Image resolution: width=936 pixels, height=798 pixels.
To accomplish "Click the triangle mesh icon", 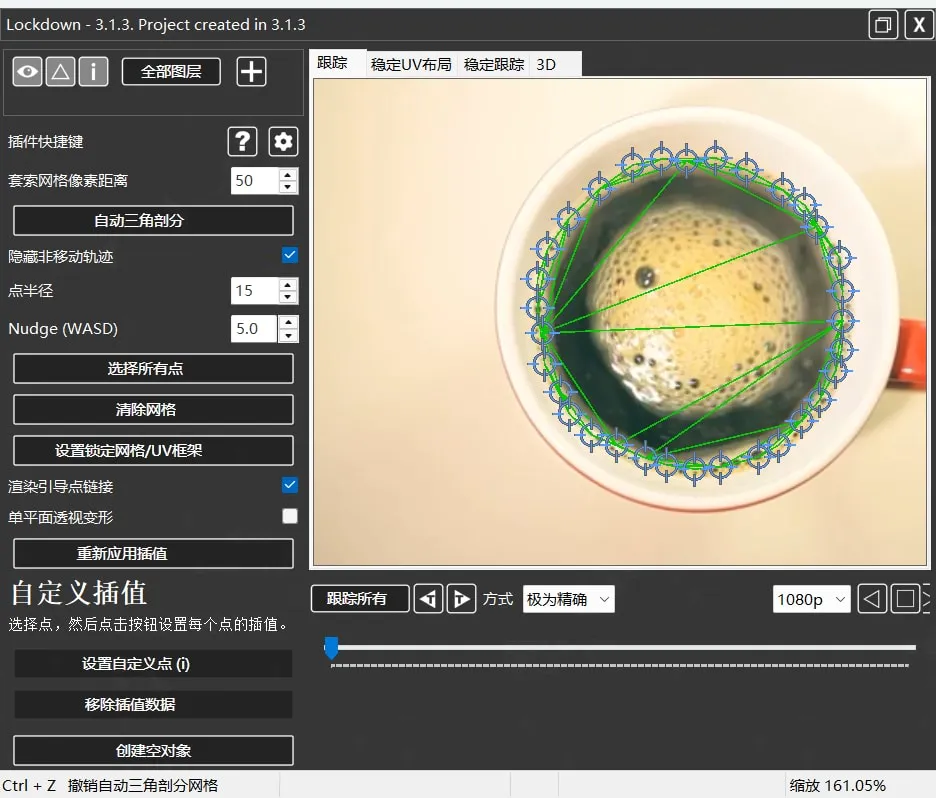I will (x=60, y=72).
